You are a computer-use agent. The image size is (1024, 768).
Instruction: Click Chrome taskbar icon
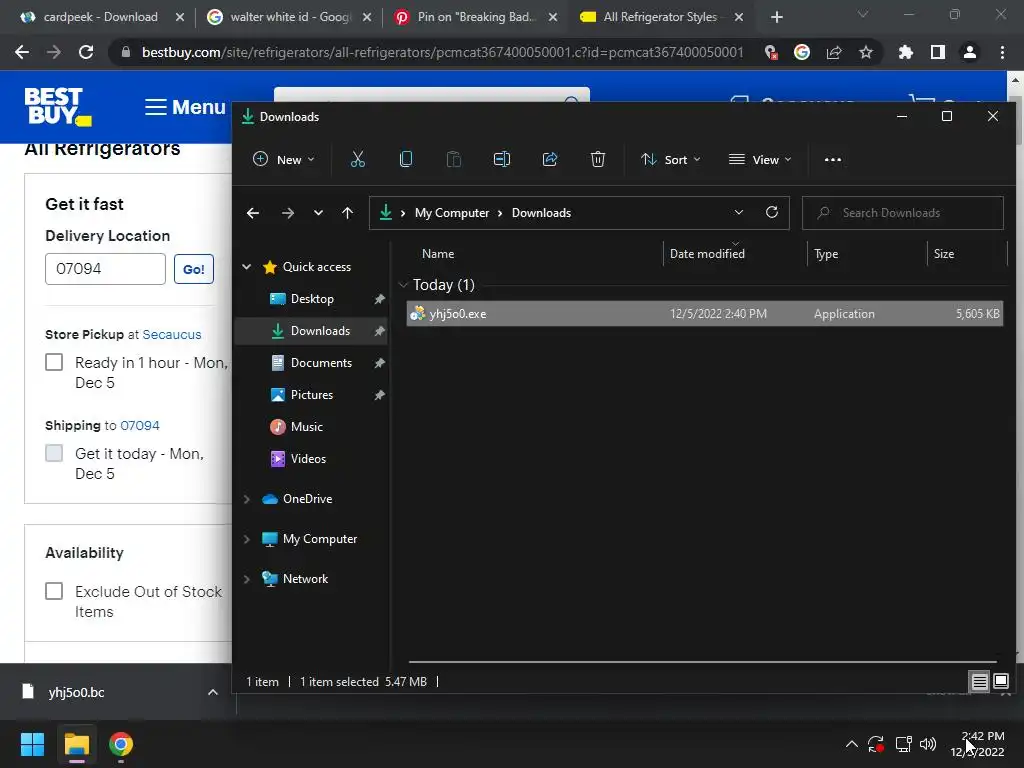[121, 744]
